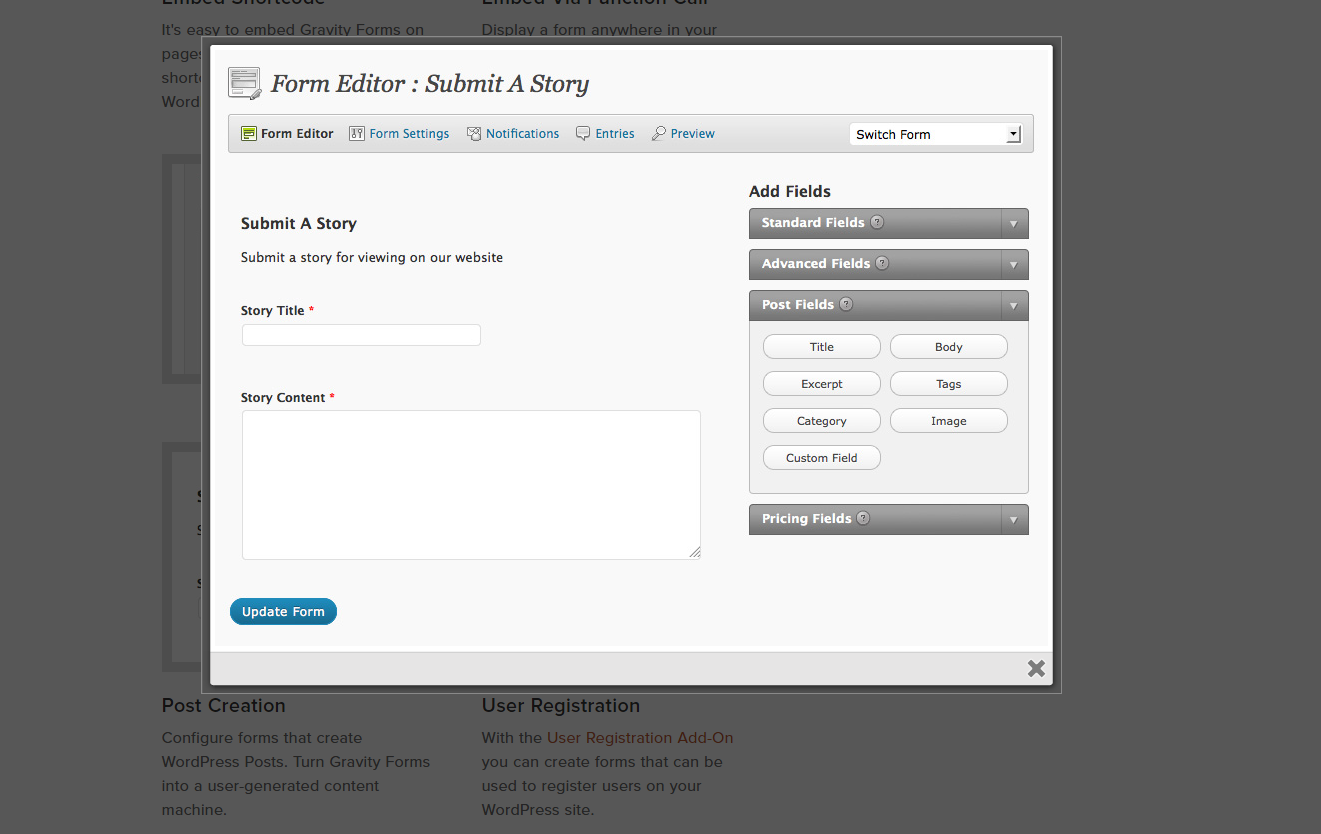This screenshot has width=1321, height=834.
Task: Expand the Standard Fields panel arrow
Action: 1013,224
